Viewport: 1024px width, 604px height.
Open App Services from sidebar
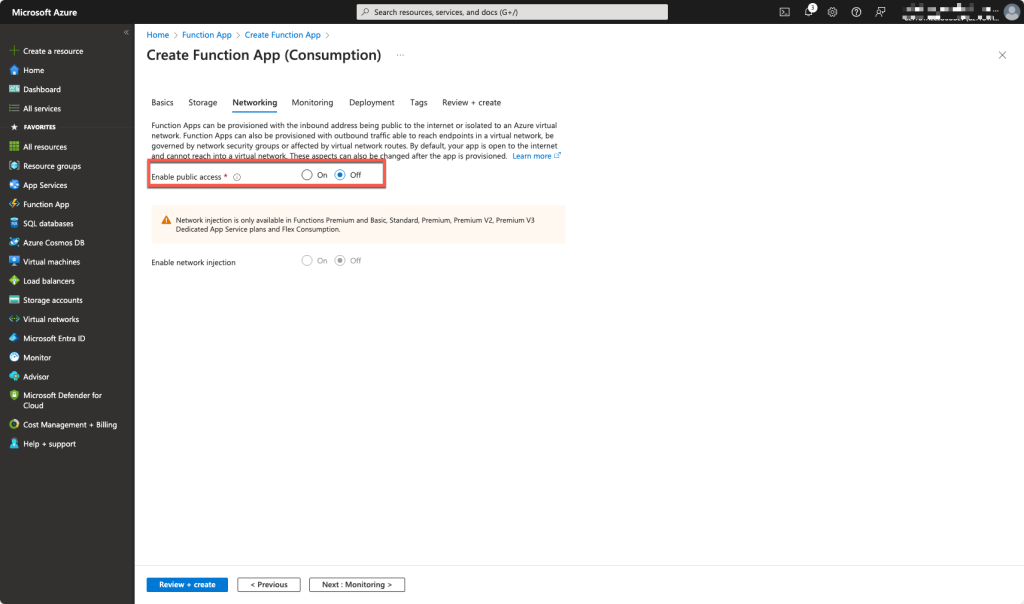click(x=45, y=185)
